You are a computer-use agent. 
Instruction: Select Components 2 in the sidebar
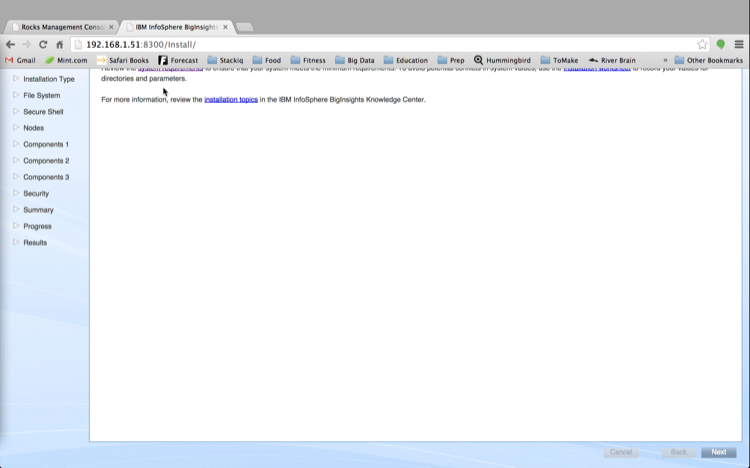point(46,161)
